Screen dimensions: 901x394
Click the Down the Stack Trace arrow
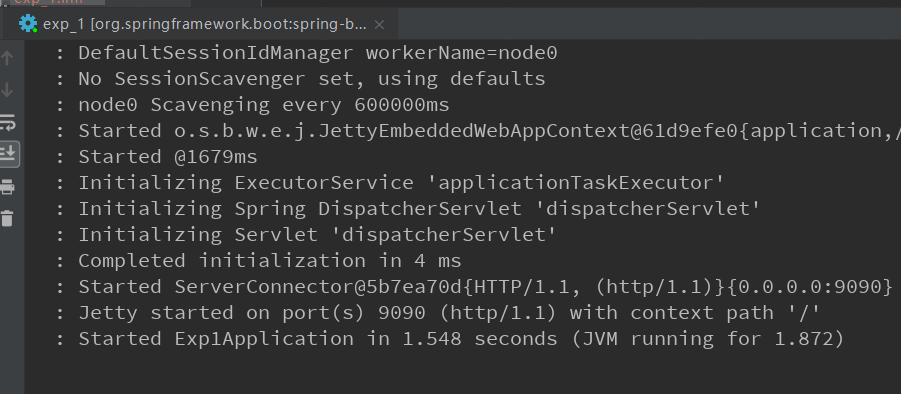7,90
